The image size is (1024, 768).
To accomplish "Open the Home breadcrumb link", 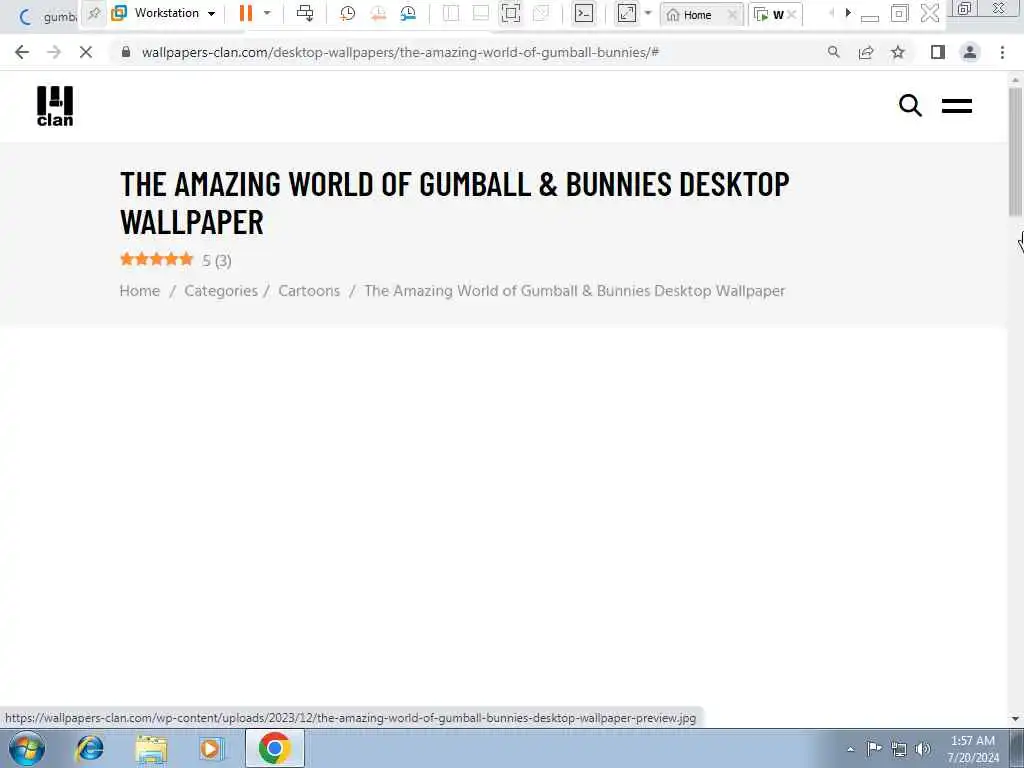I will (140, 291).
